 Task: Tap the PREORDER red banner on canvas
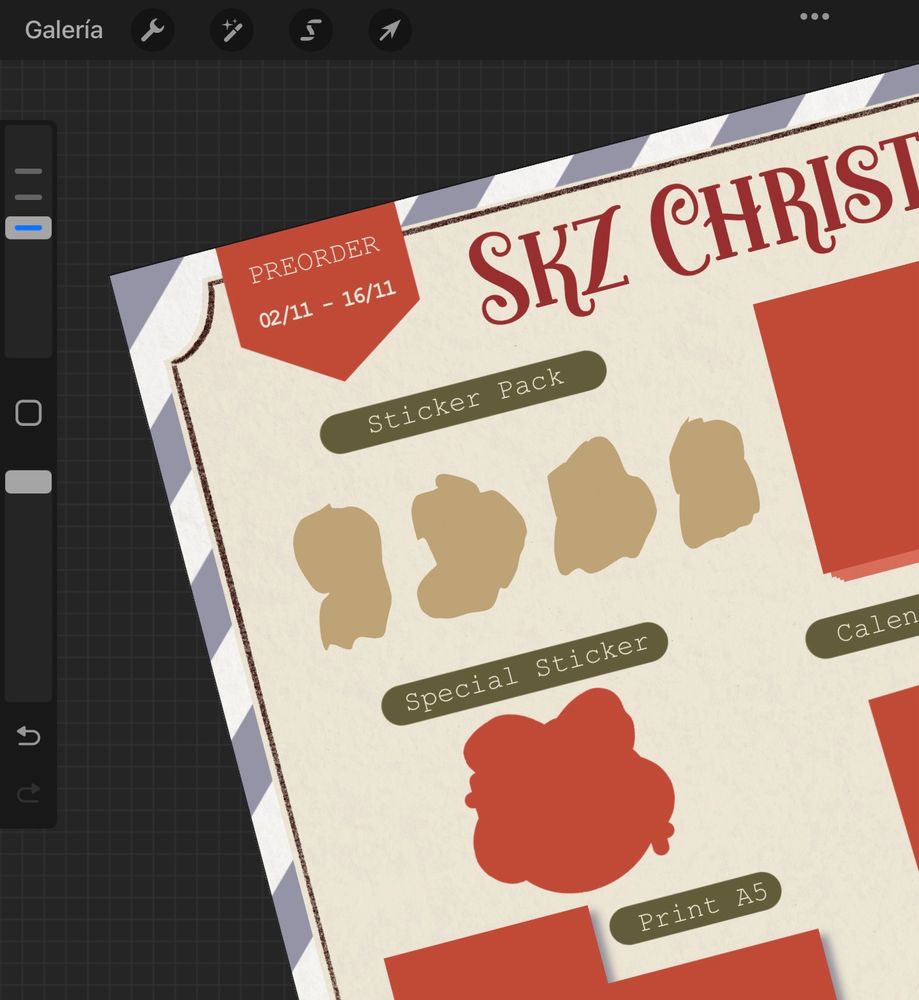tap(317, 290)
